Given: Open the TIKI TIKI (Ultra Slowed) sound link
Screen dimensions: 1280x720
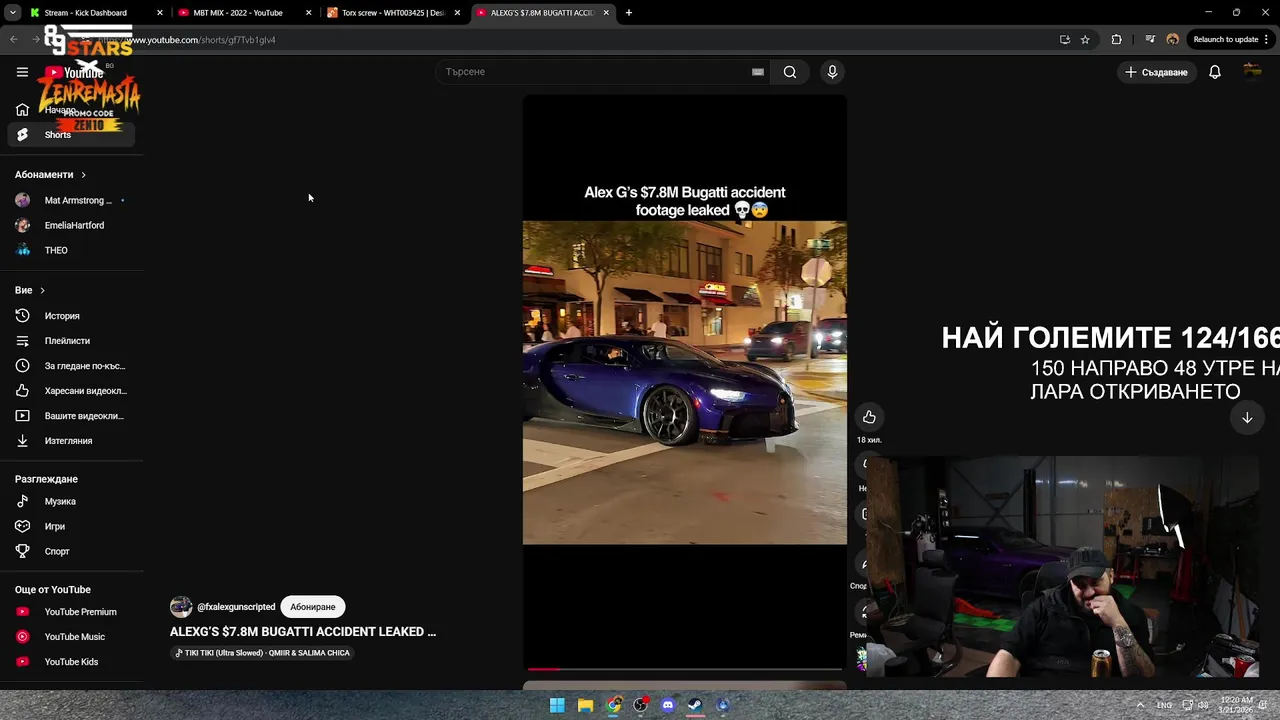Looking at the screenshot, I should (x=263, y=653).
